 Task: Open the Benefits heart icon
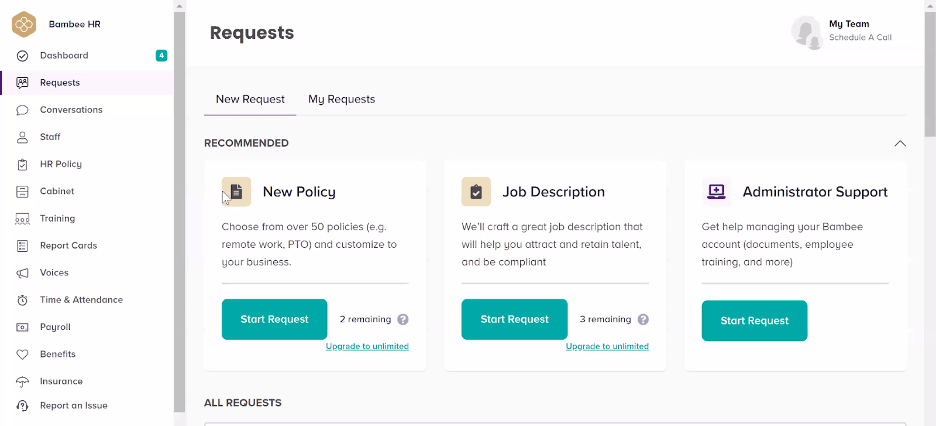(22, 354)
